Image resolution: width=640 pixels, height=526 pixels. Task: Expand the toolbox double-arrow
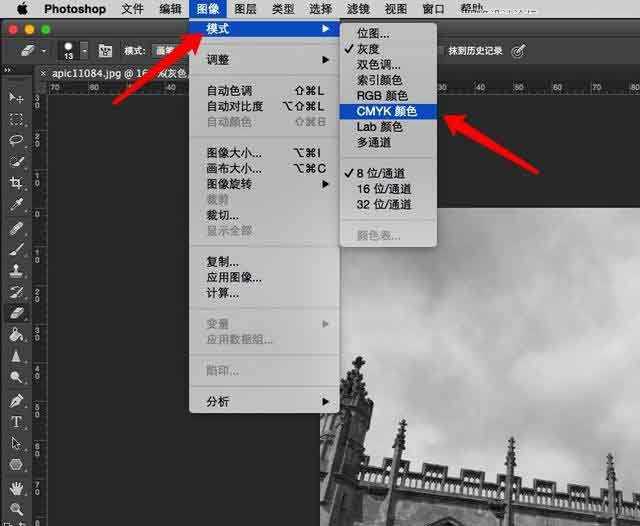[8, 70]
